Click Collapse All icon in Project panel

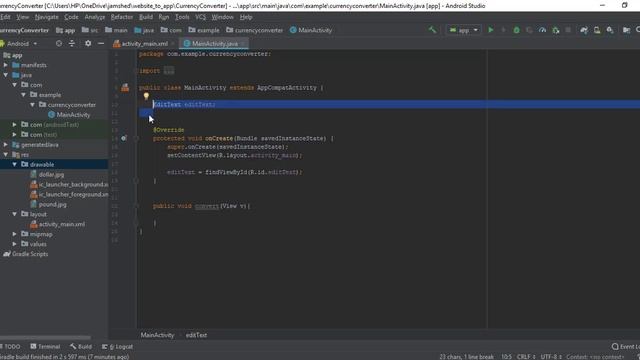(x=72, y=43)
